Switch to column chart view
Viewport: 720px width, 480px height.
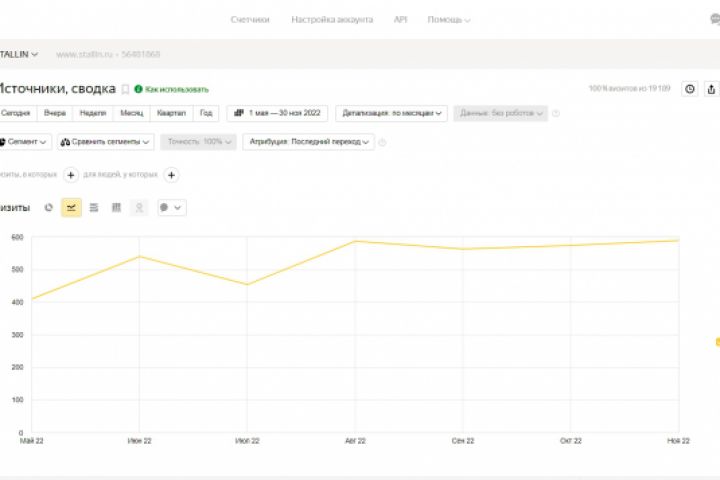tap(116, 208)
